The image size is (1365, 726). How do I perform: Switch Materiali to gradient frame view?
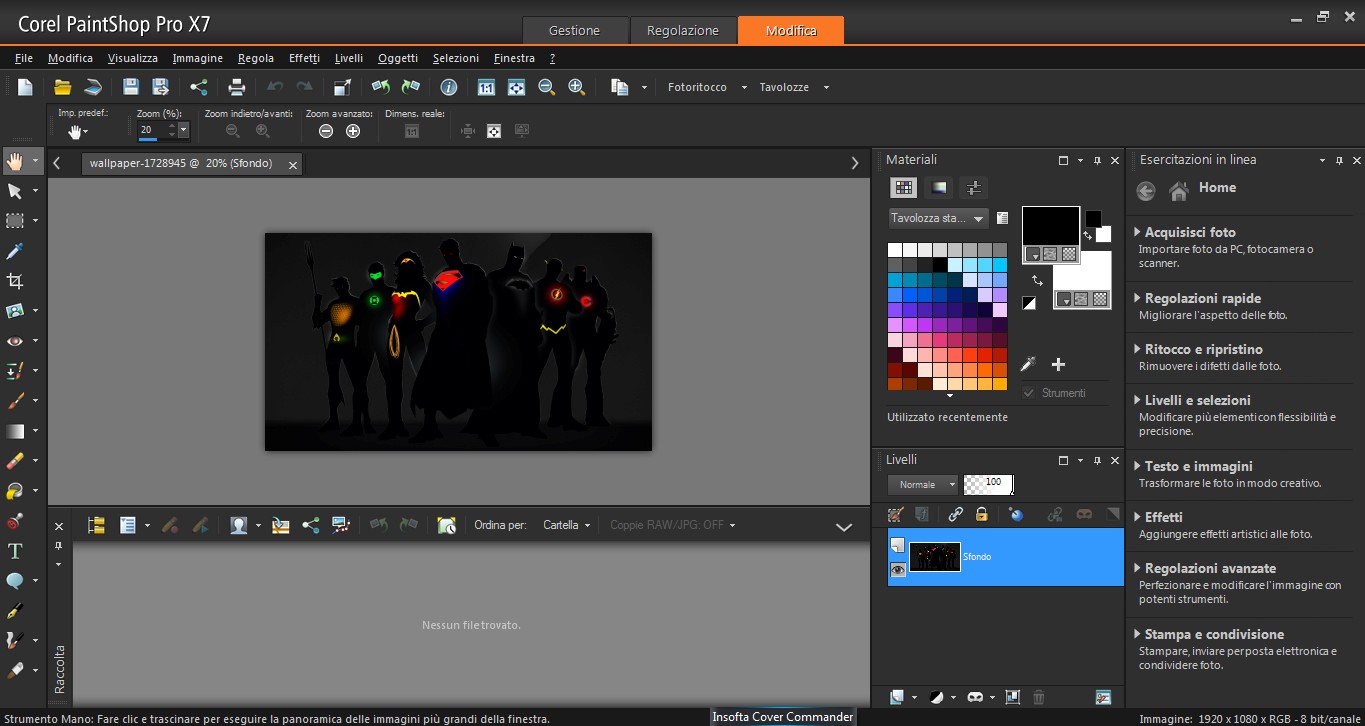pos(939,187)
